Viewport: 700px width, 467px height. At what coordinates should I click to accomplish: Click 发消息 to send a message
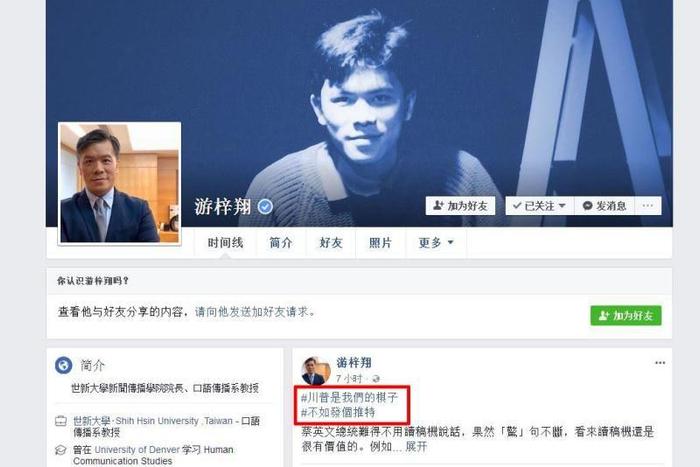[x=604, y=206]
